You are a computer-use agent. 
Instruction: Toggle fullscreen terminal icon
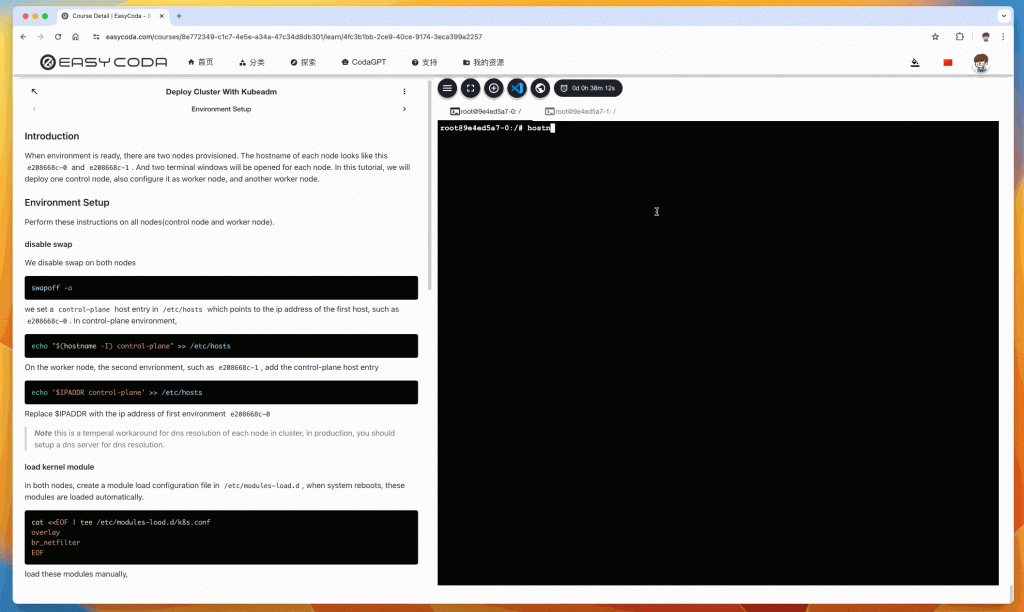(470, 88)
